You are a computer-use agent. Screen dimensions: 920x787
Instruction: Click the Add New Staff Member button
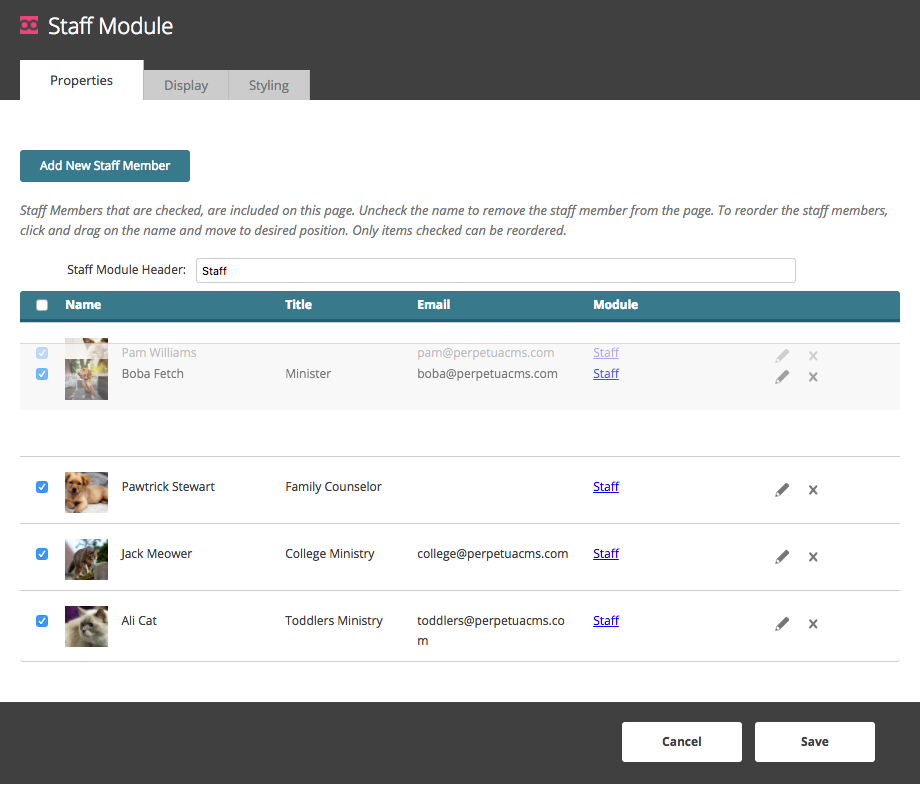click(105, 166)
